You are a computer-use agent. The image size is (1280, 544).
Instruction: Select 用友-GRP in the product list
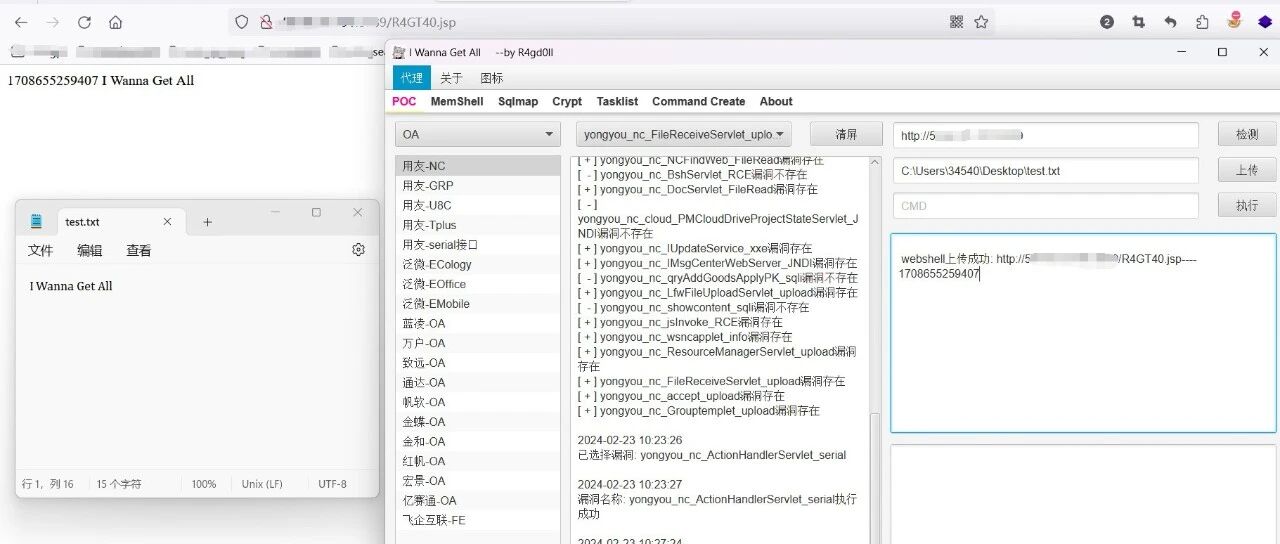(478, 186)
